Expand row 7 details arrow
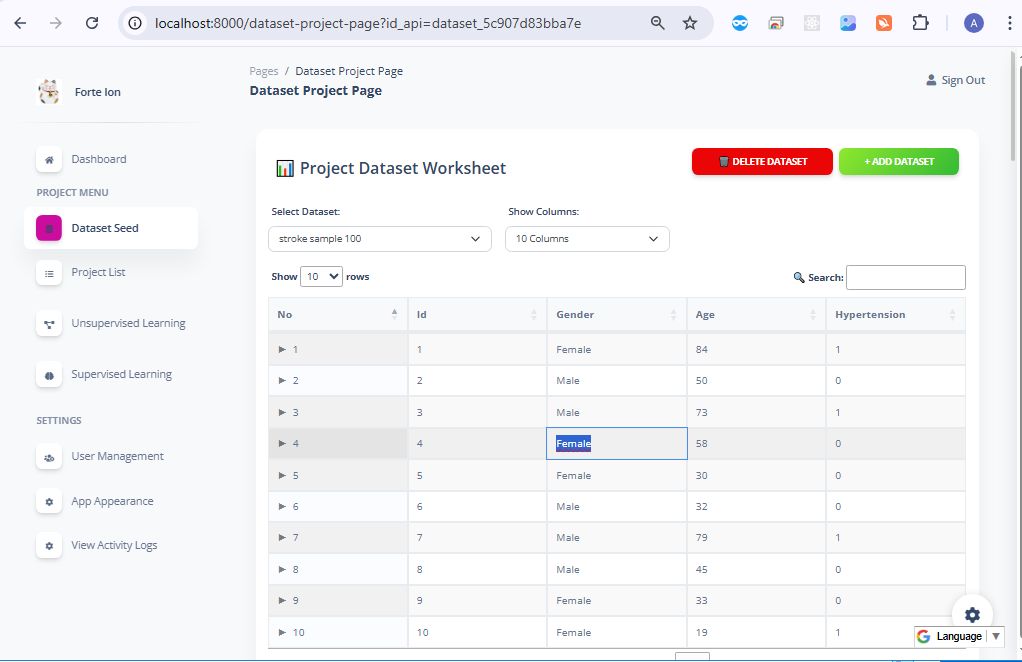The width and height of the screenshot is (1022, 662). point(282,538)
